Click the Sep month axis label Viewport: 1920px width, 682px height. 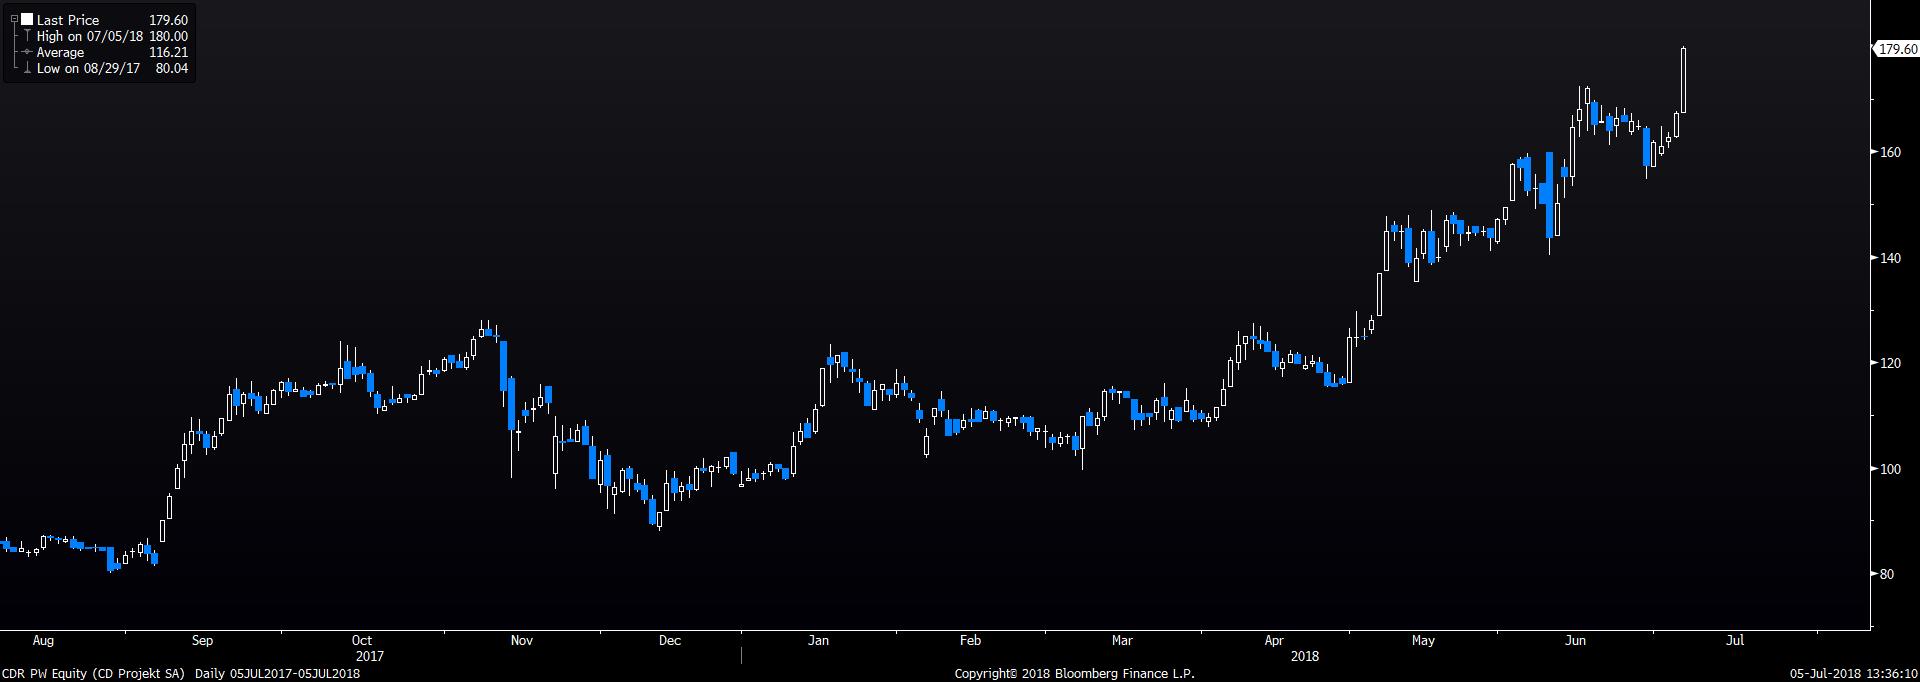point(202,640)
